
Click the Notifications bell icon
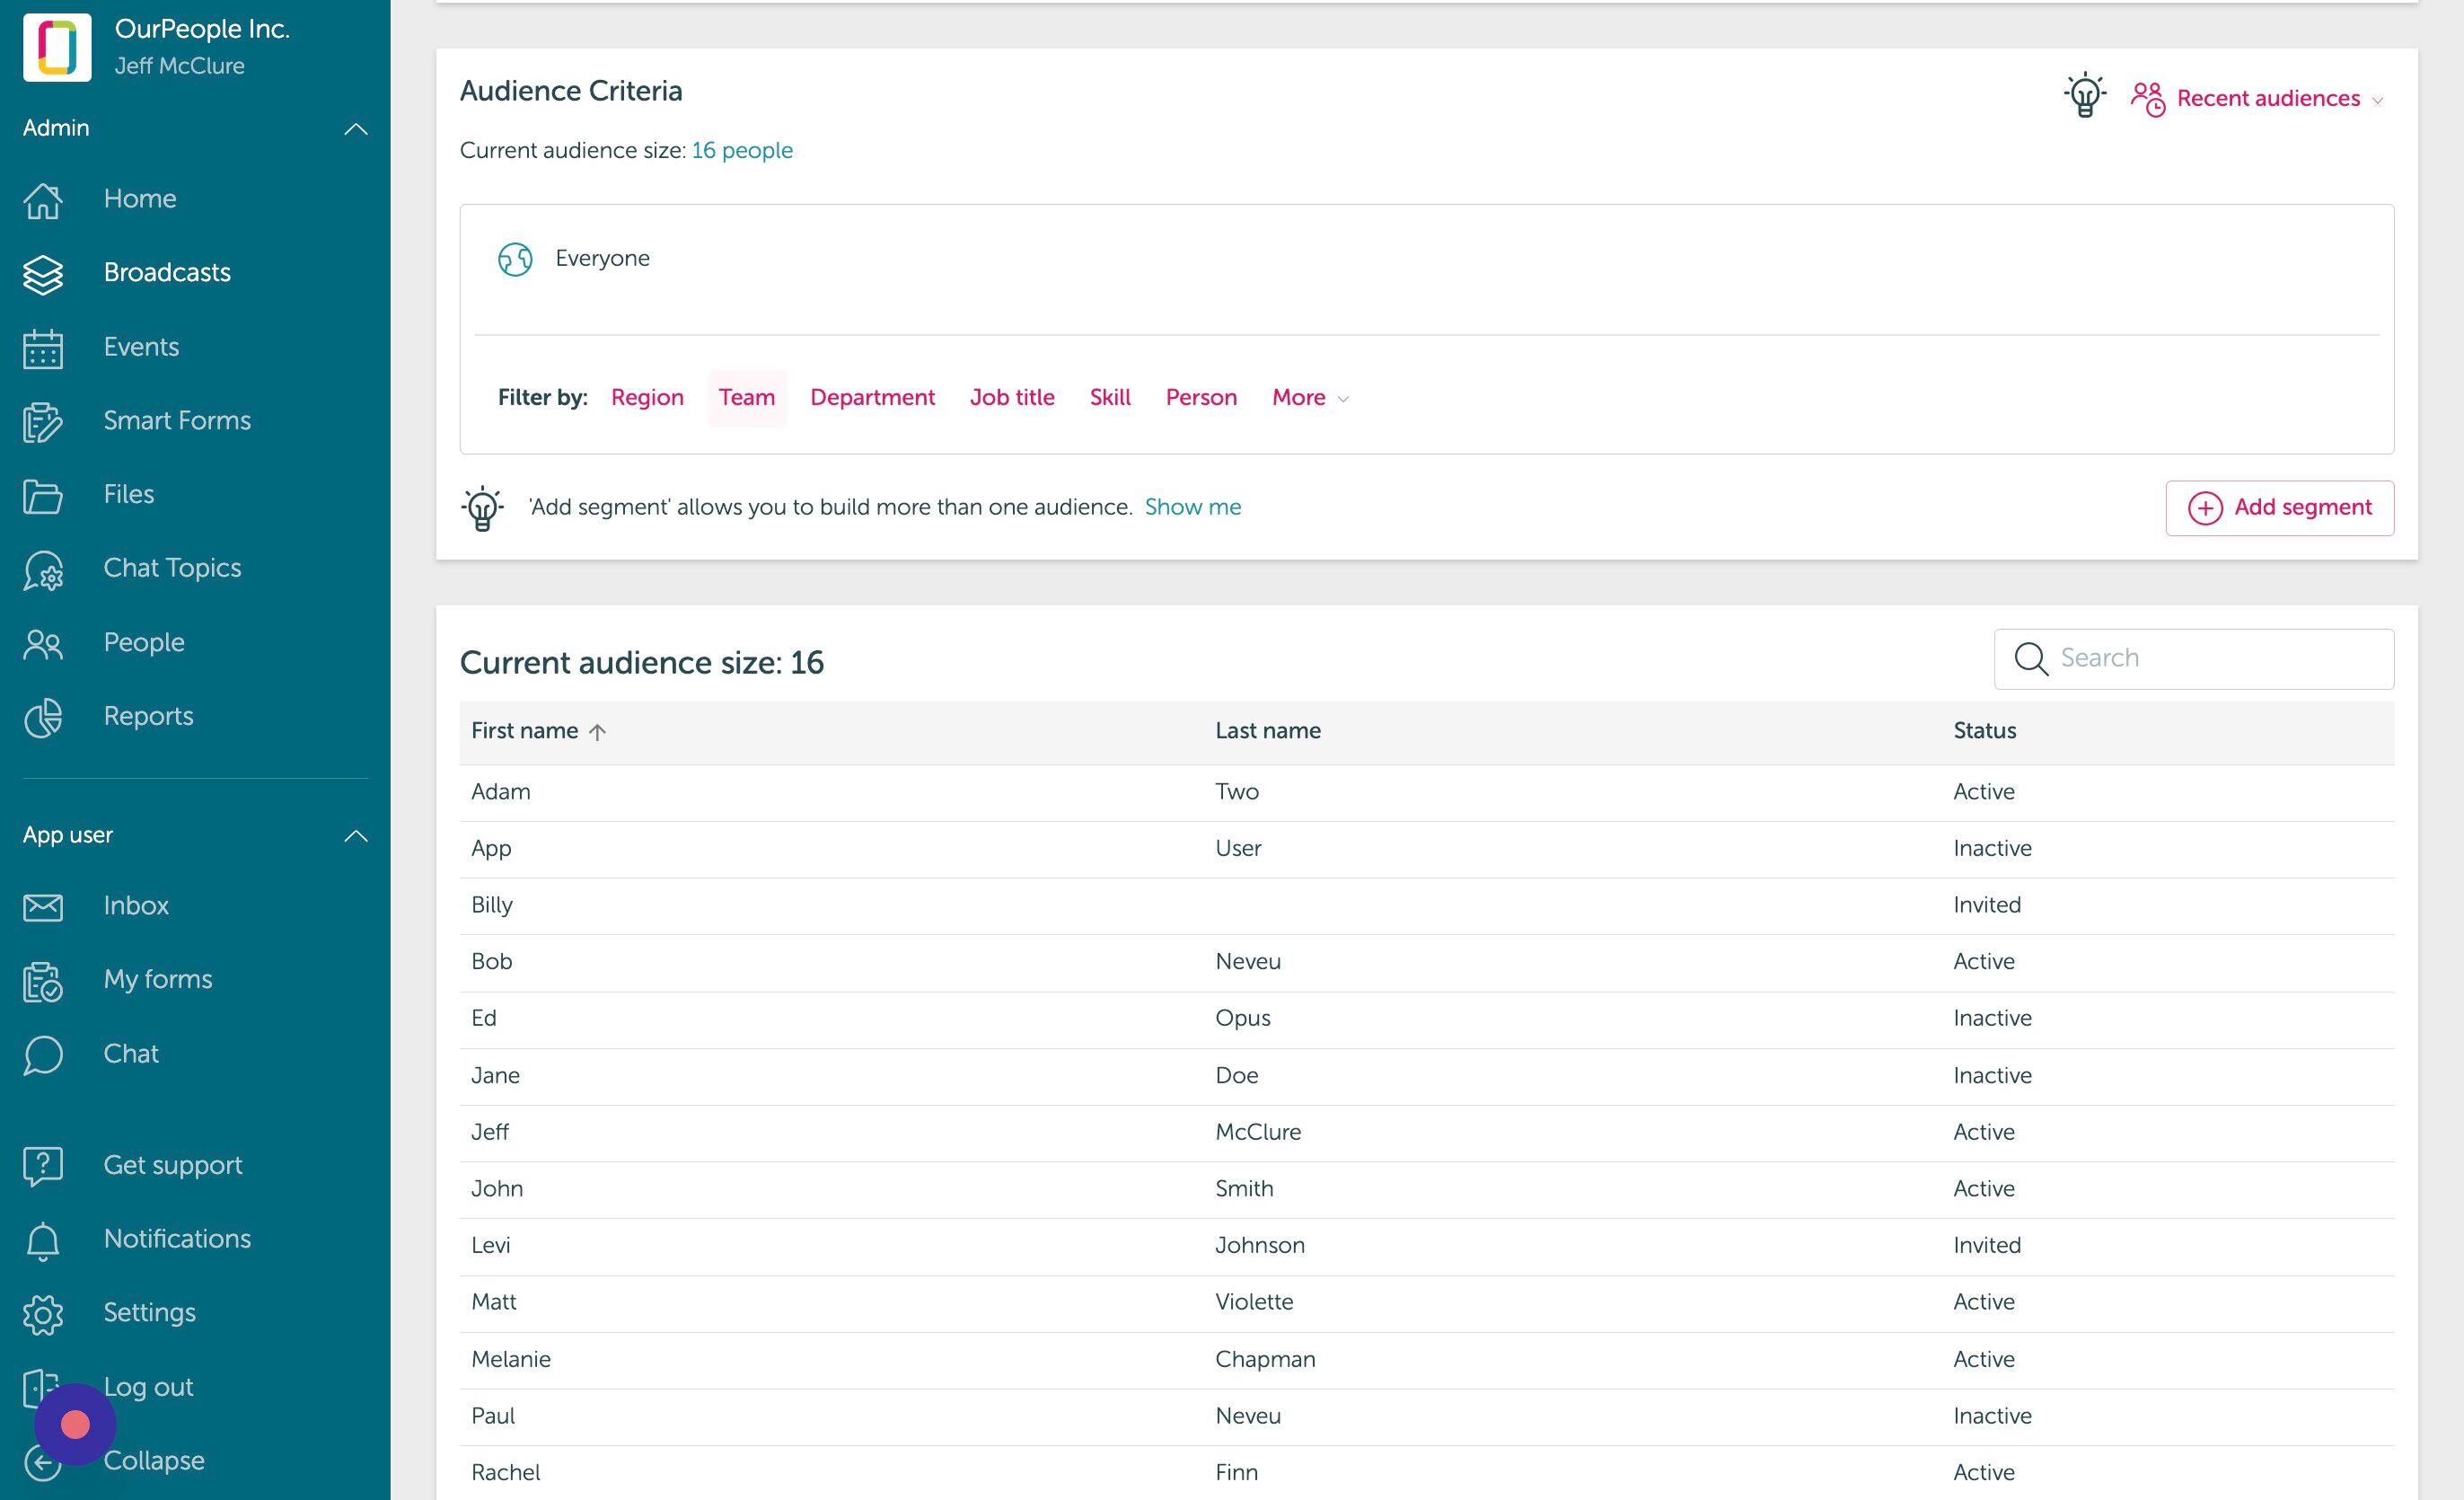pos(43,1240)
